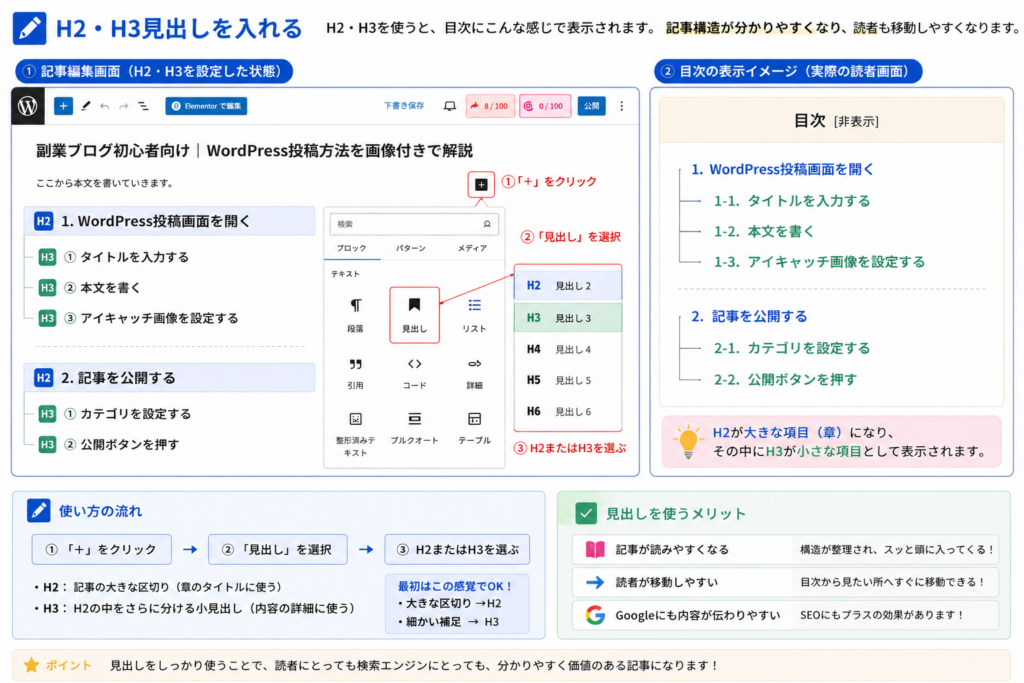Open TOC link 2. 記事を公開する
The image size is (1024, 683).
[749, 316]
